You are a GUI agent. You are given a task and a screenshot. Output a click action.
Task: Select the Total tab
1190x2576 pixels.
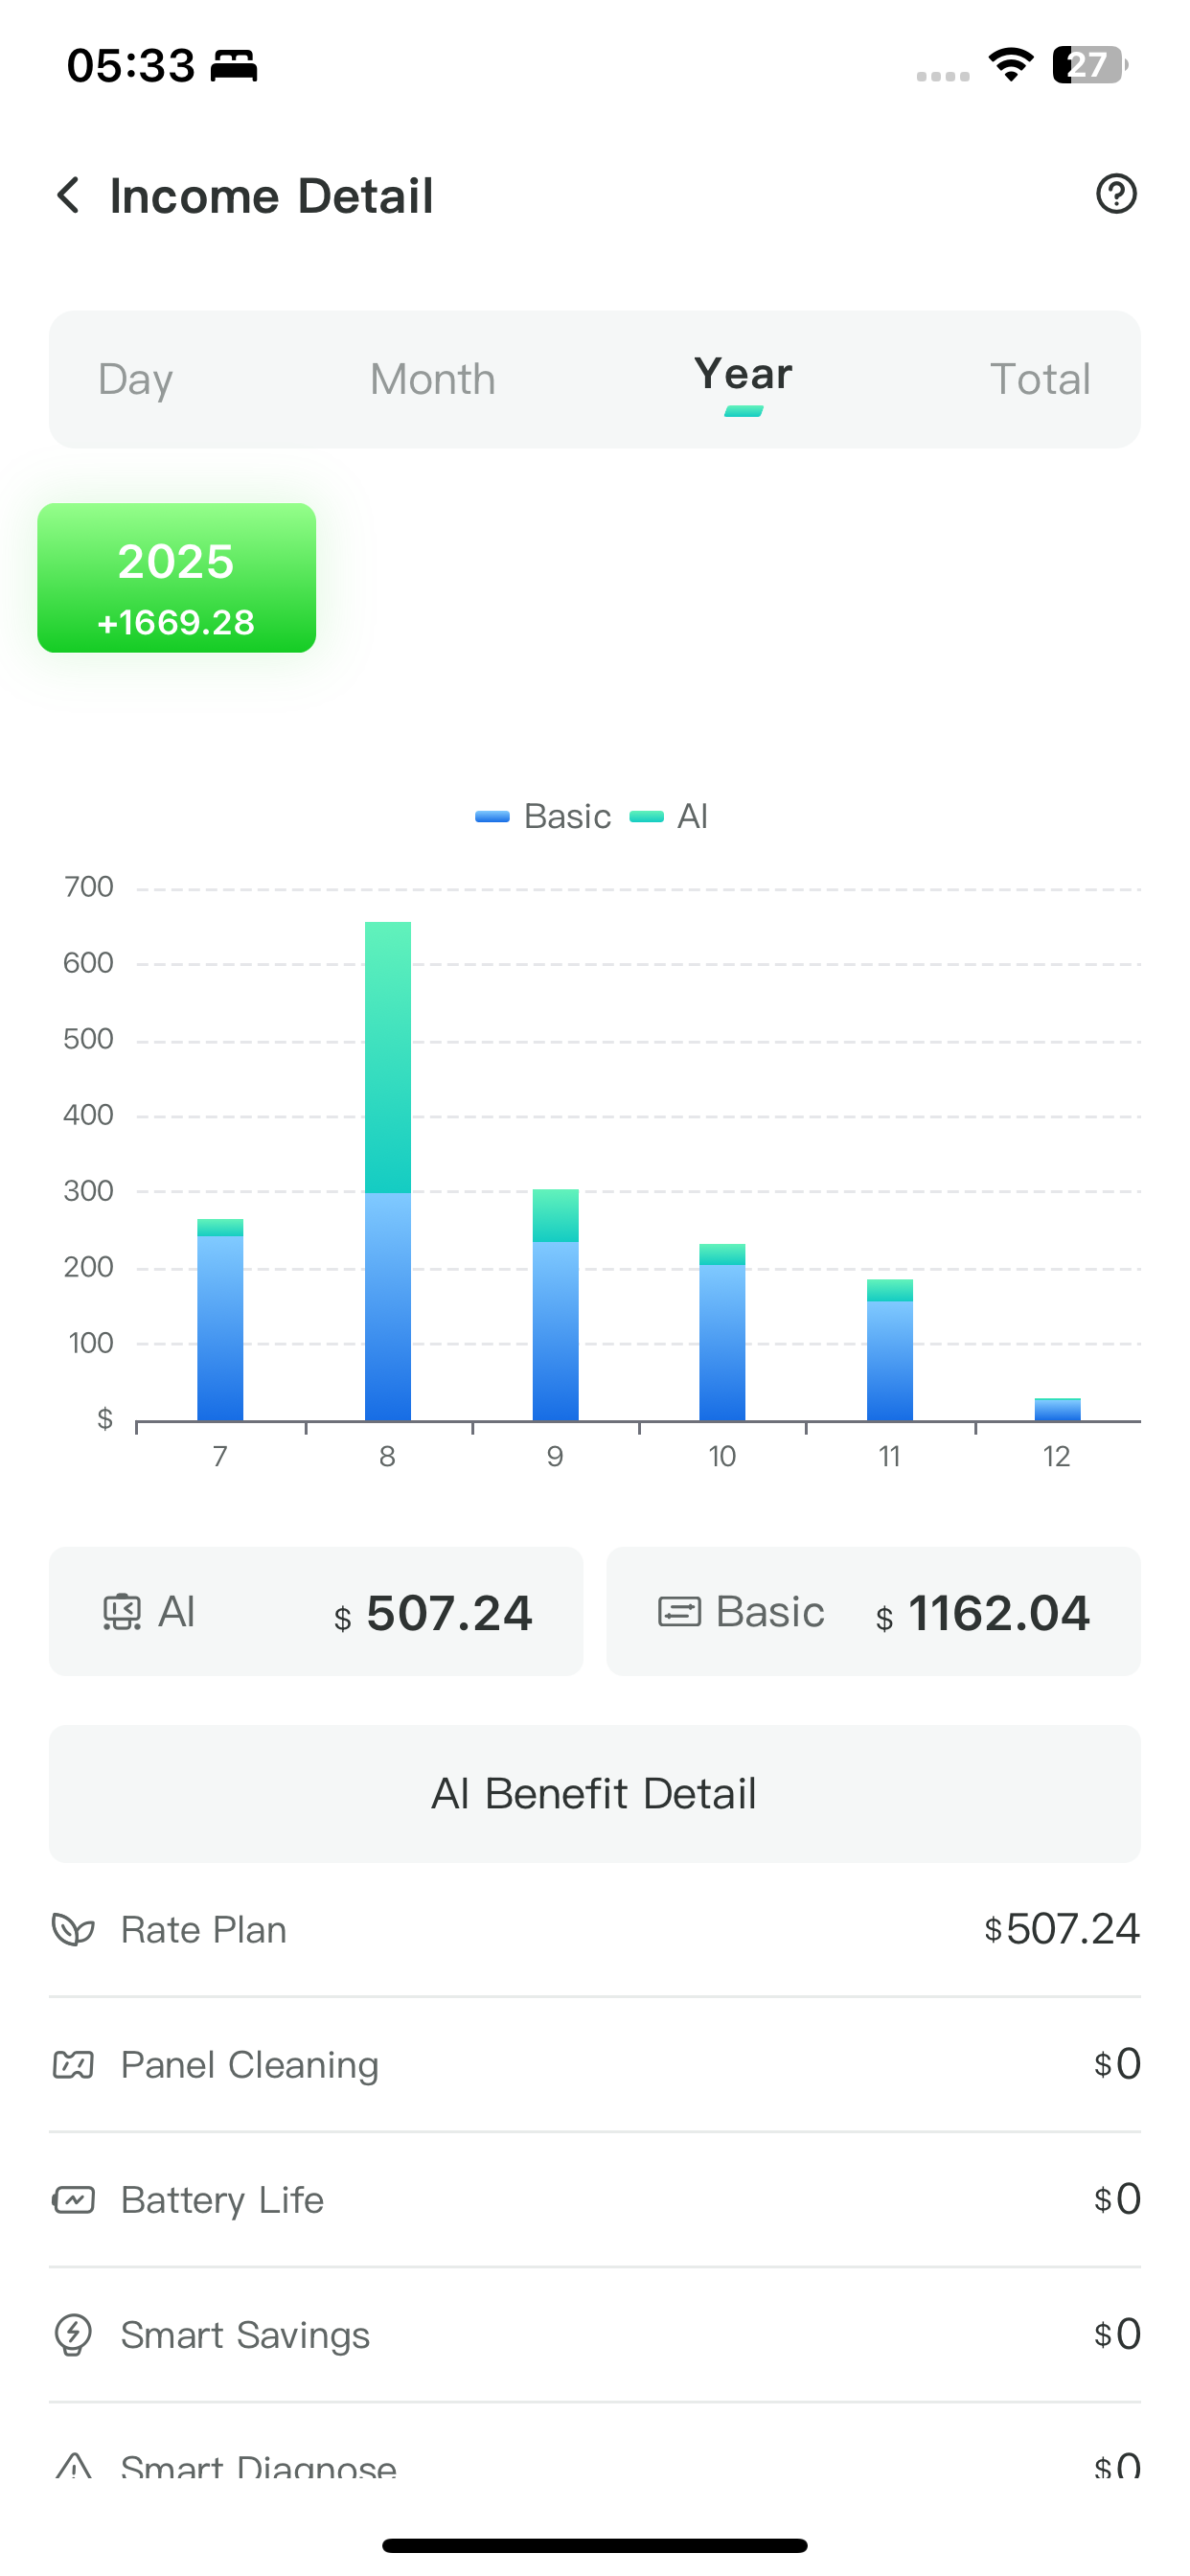(x=1039, y=380)
